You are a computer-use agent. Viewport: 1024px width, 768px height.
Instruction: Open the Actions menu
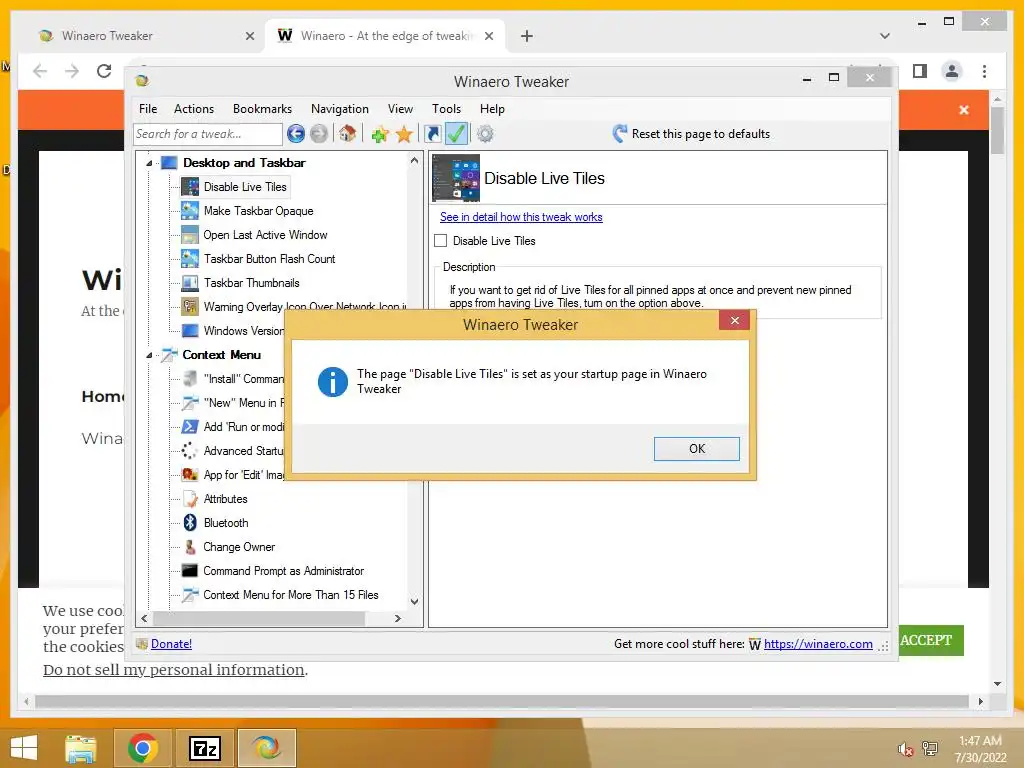[x=194, y=109]
